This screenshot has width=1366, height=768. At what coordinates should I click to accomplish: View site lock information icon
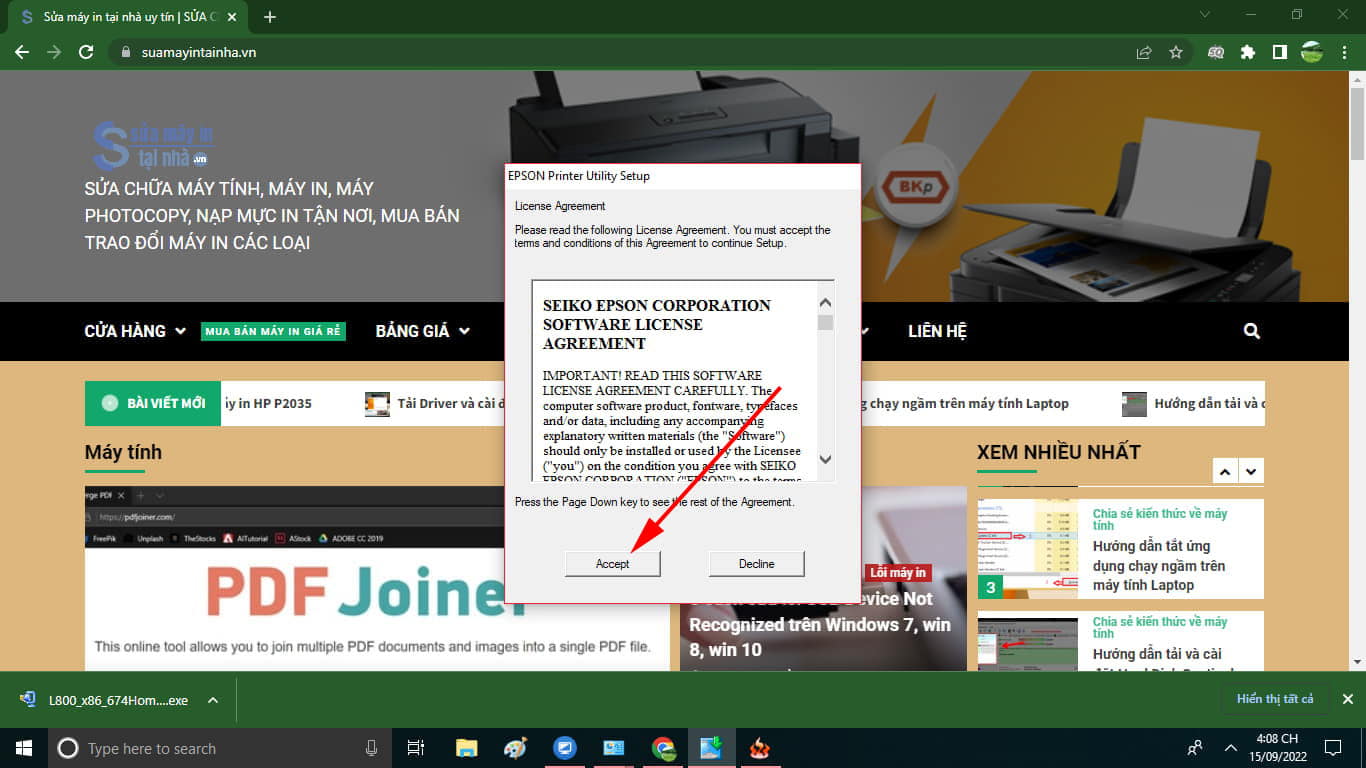click(126, 52)
